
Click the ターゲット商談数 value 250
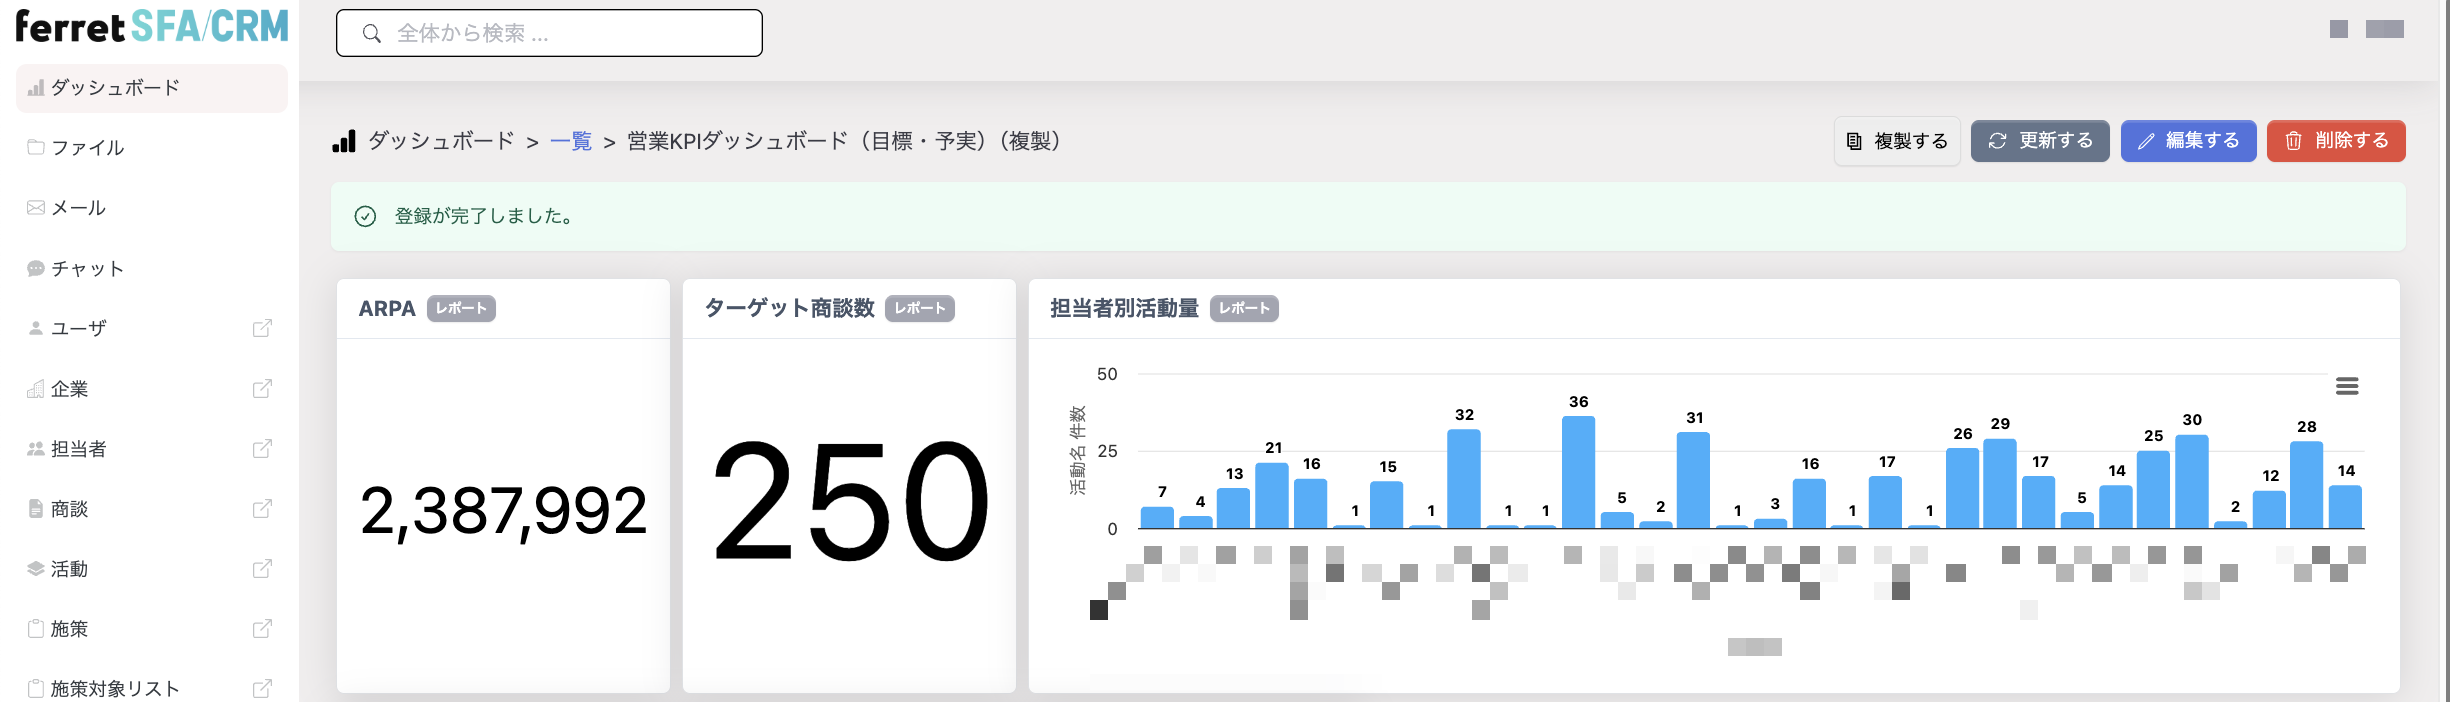pyautogui.click(x=850, y=502)
